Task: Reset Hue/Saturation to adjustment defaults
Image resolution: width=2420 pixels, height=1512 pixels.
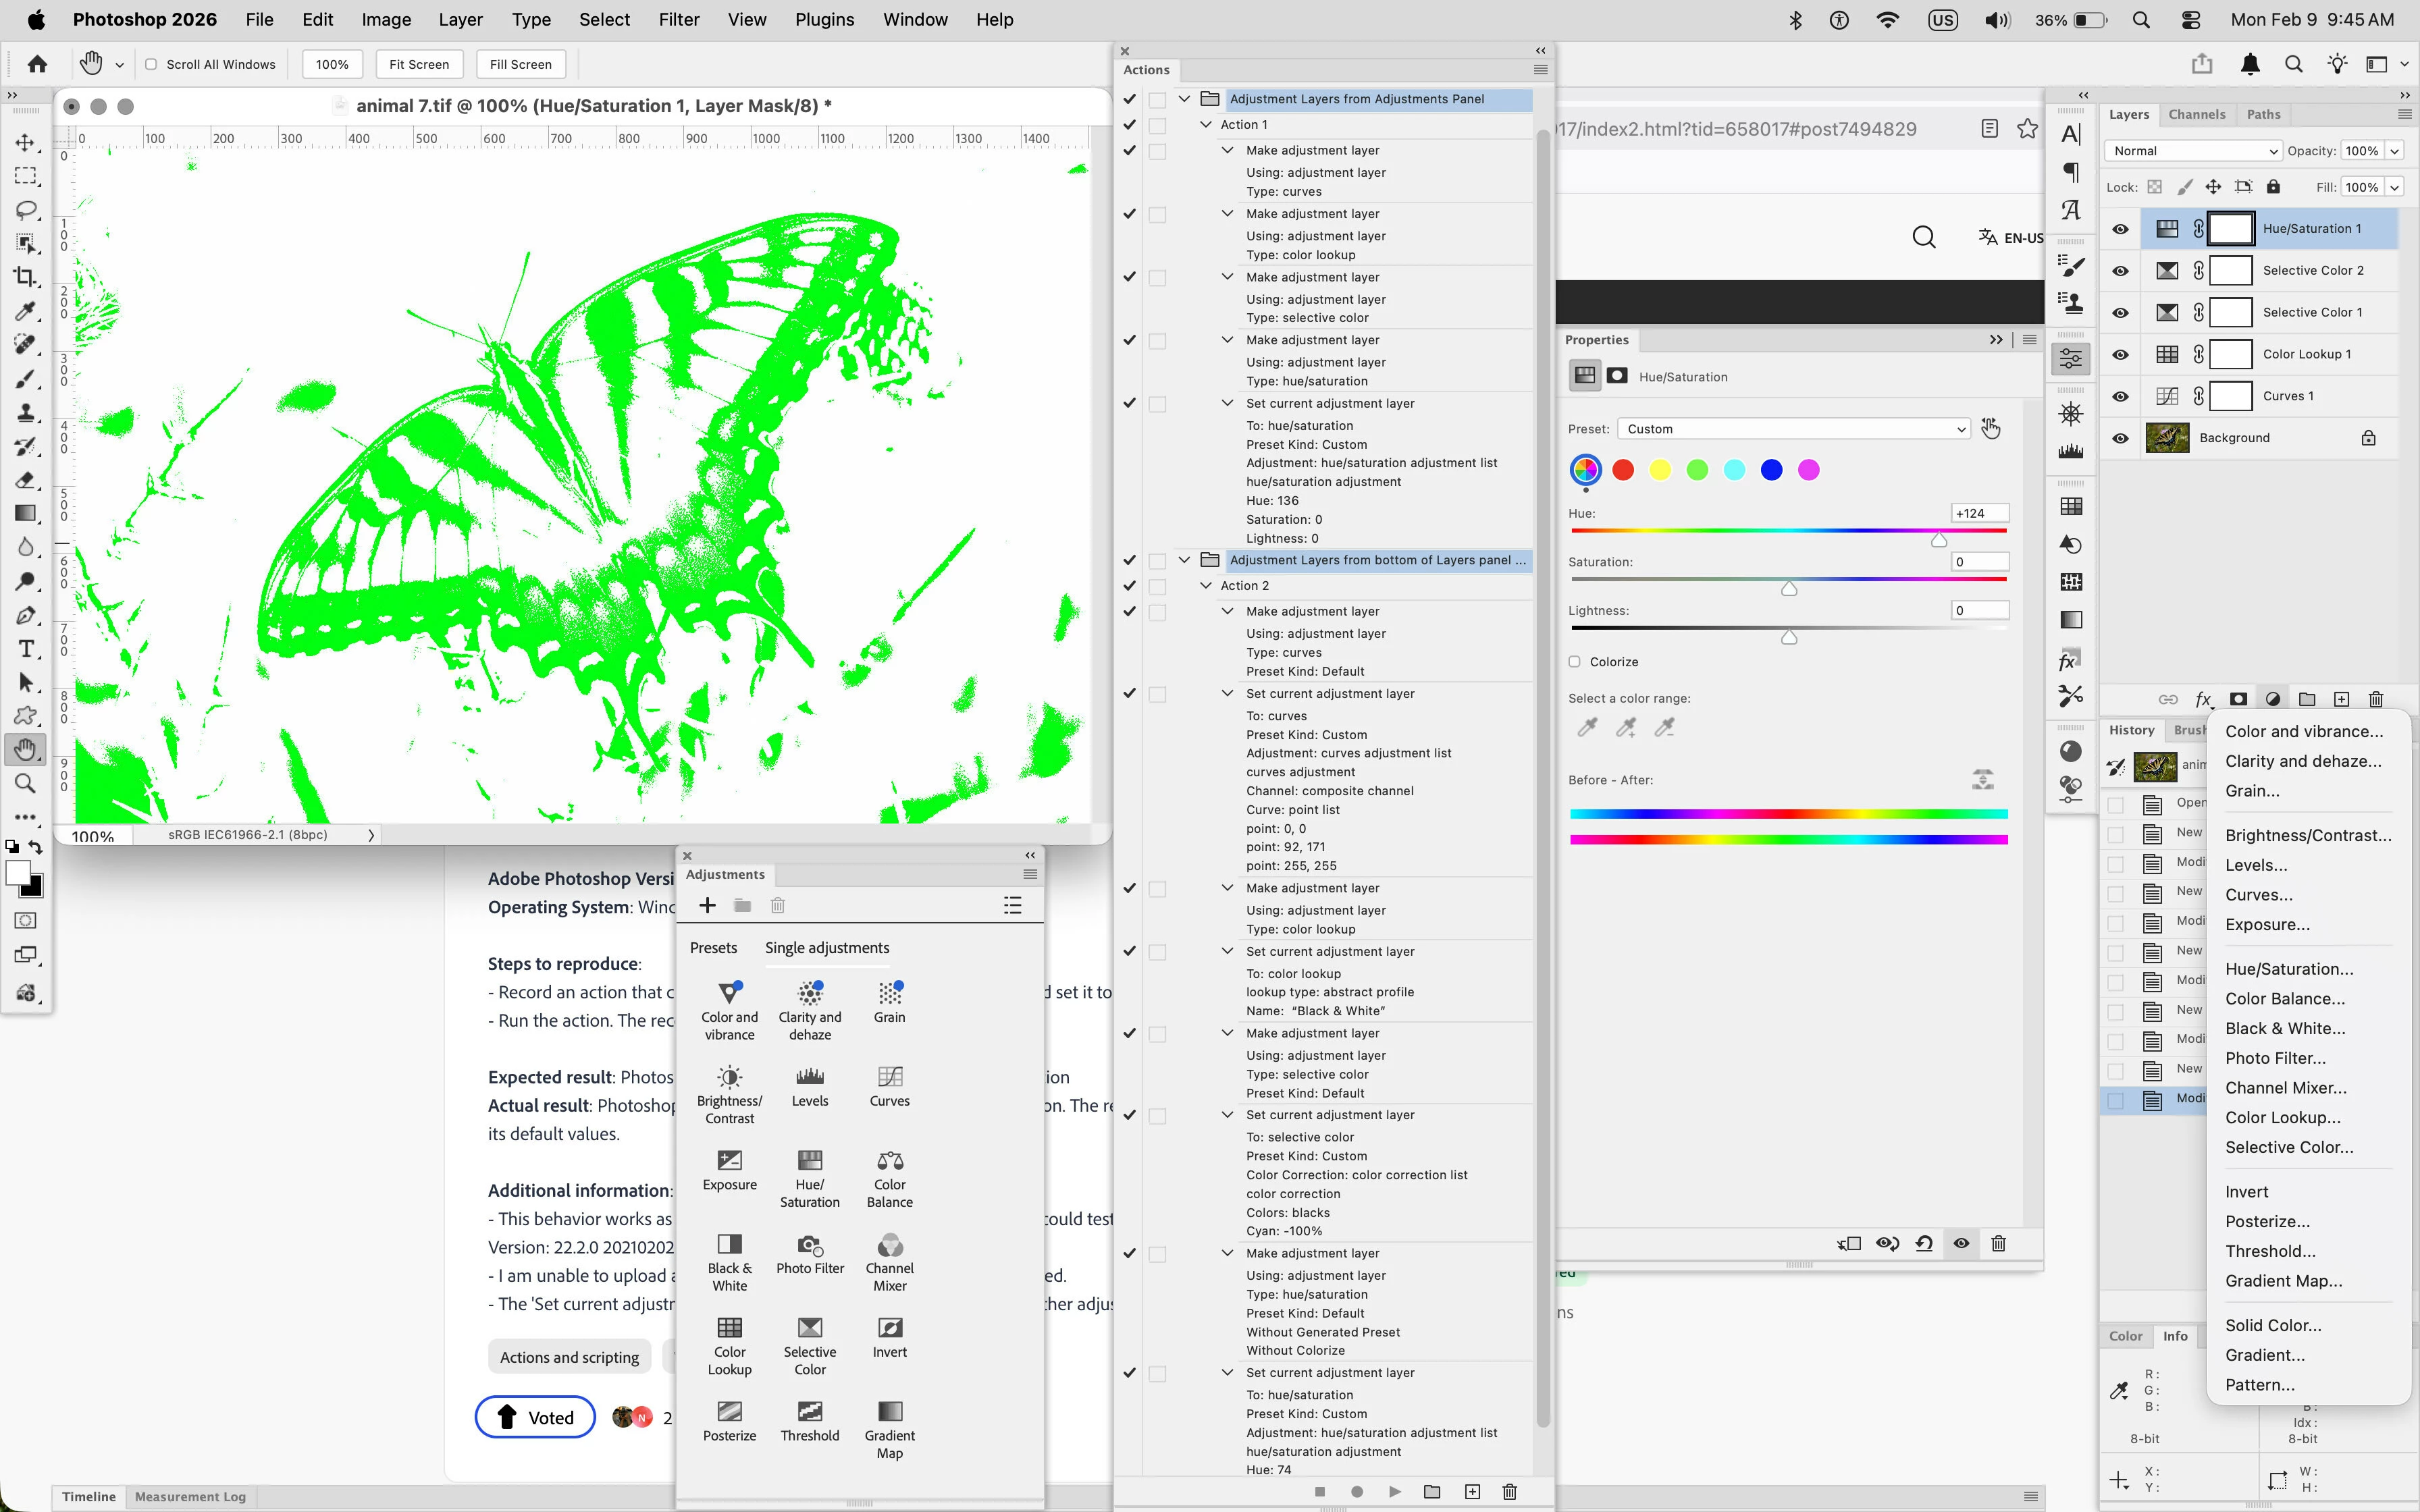Action: point(1924,1243)
